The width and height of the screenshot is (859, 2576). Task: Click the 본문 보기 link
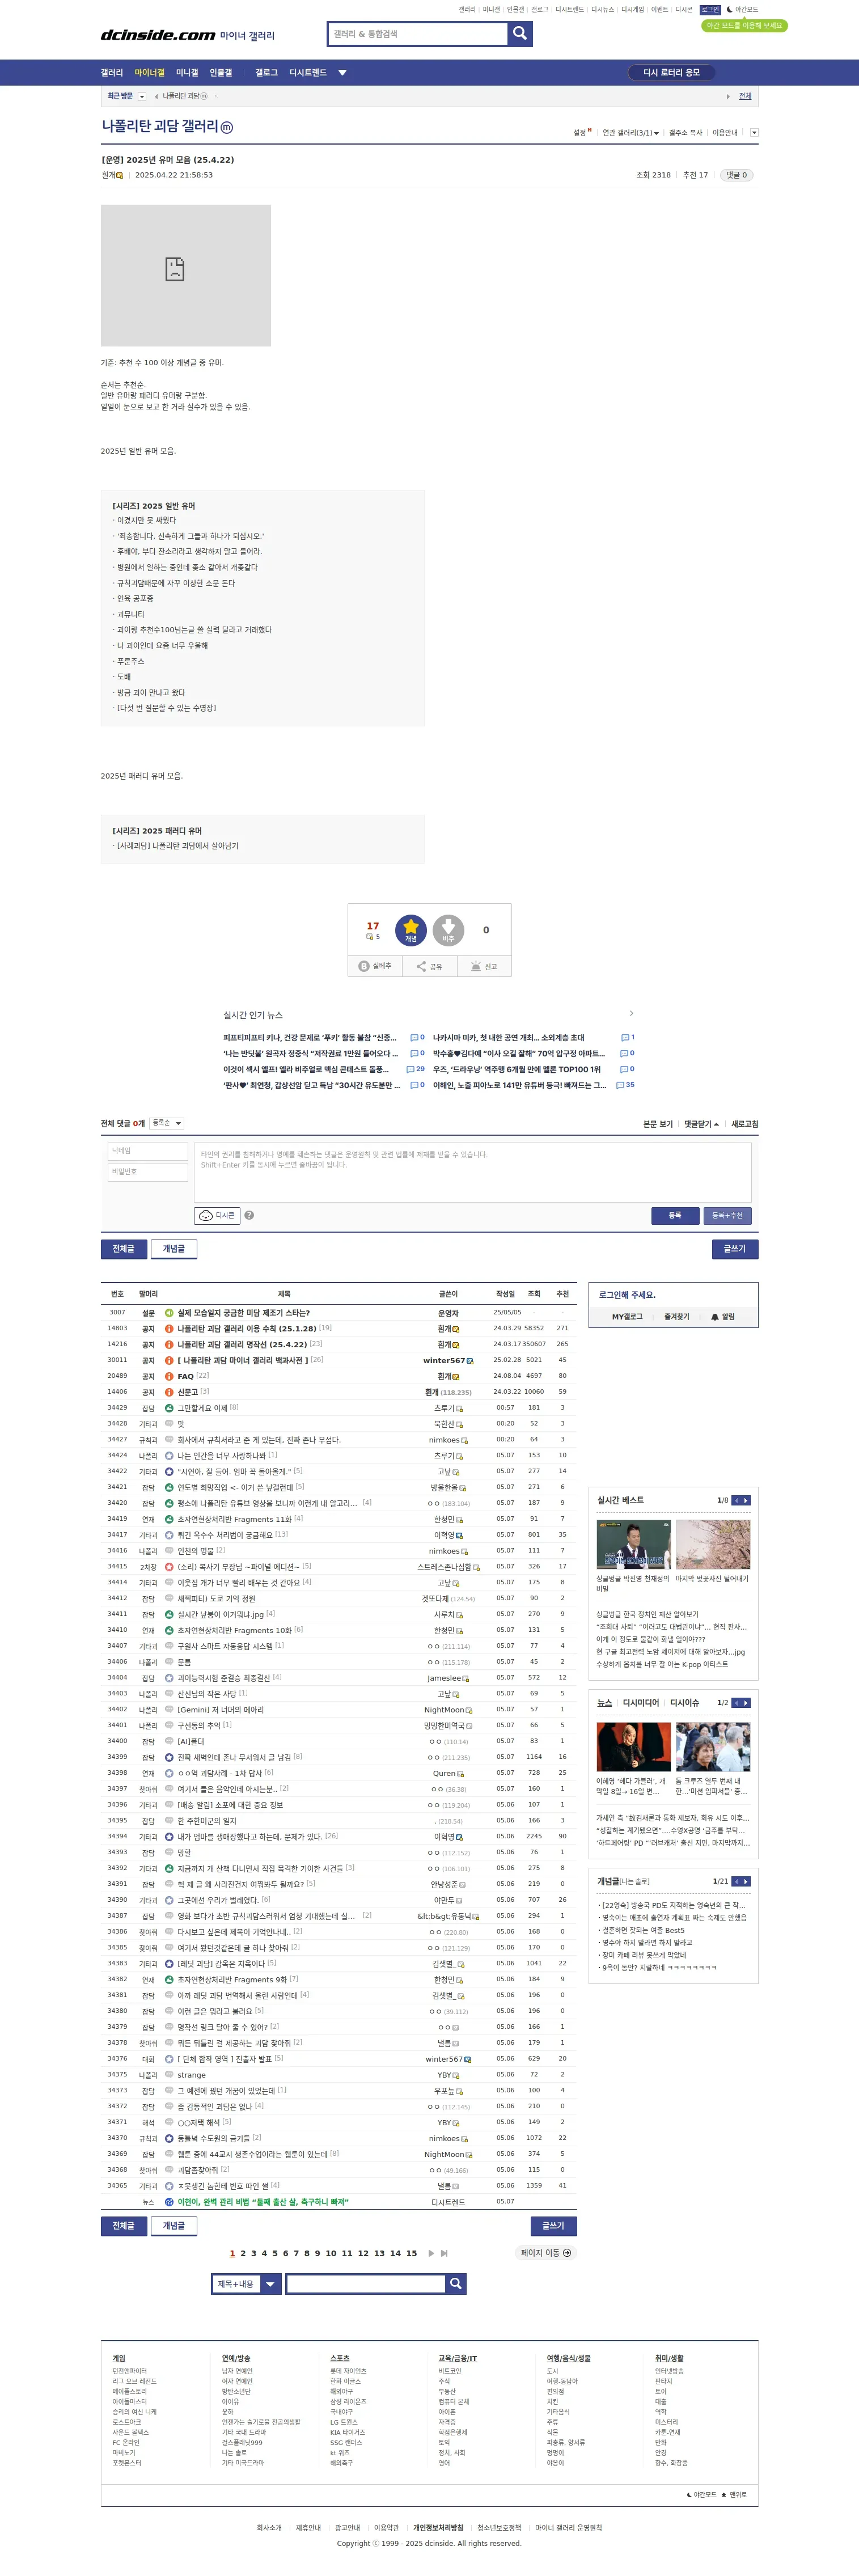pos(658,1124)
